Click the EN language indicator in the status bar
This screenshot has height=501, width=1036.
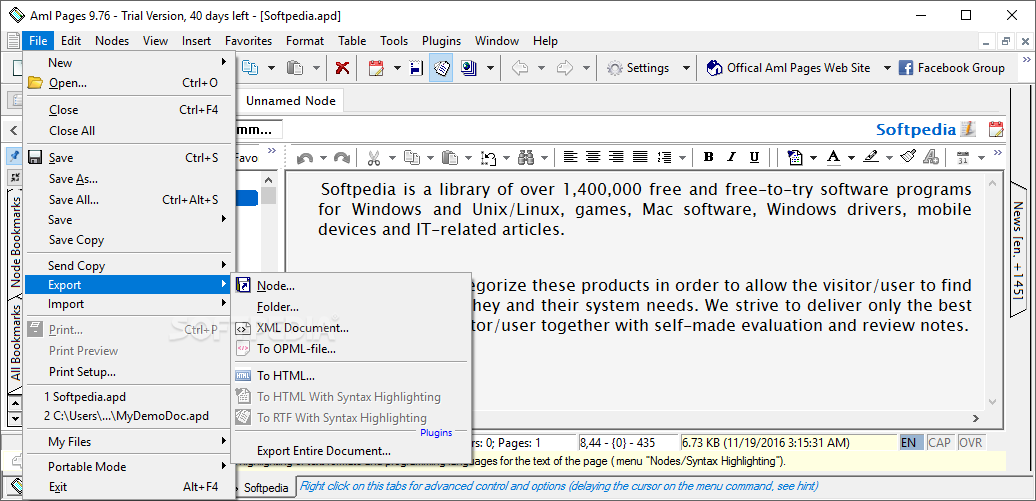click(x=909, y=443)
